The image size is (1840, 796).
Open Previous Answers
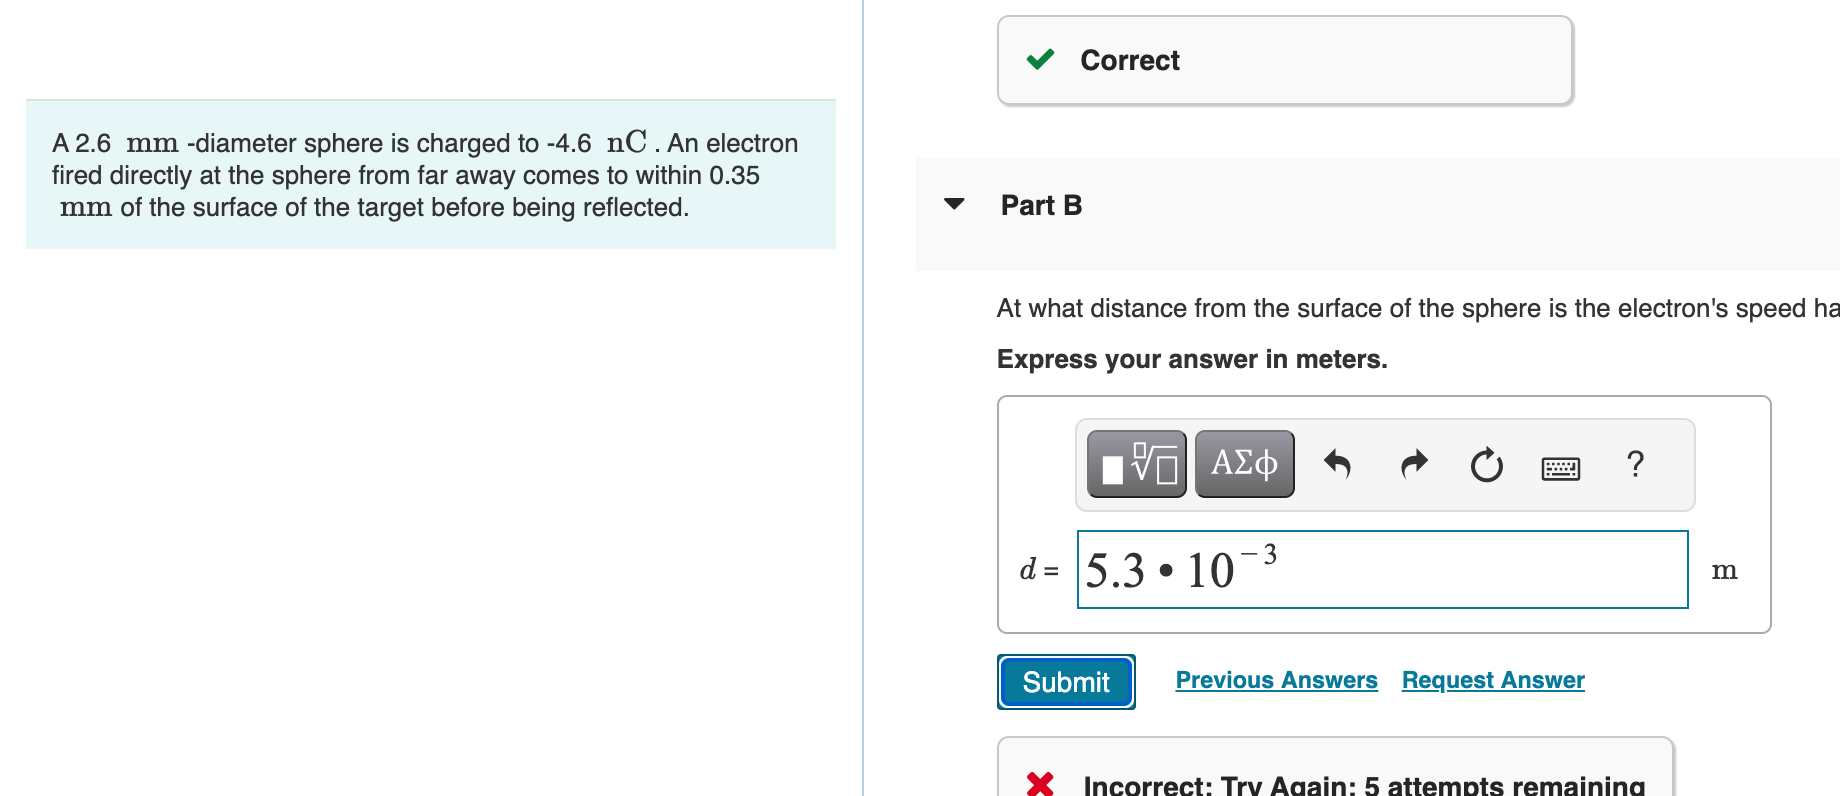[1276, 680]
